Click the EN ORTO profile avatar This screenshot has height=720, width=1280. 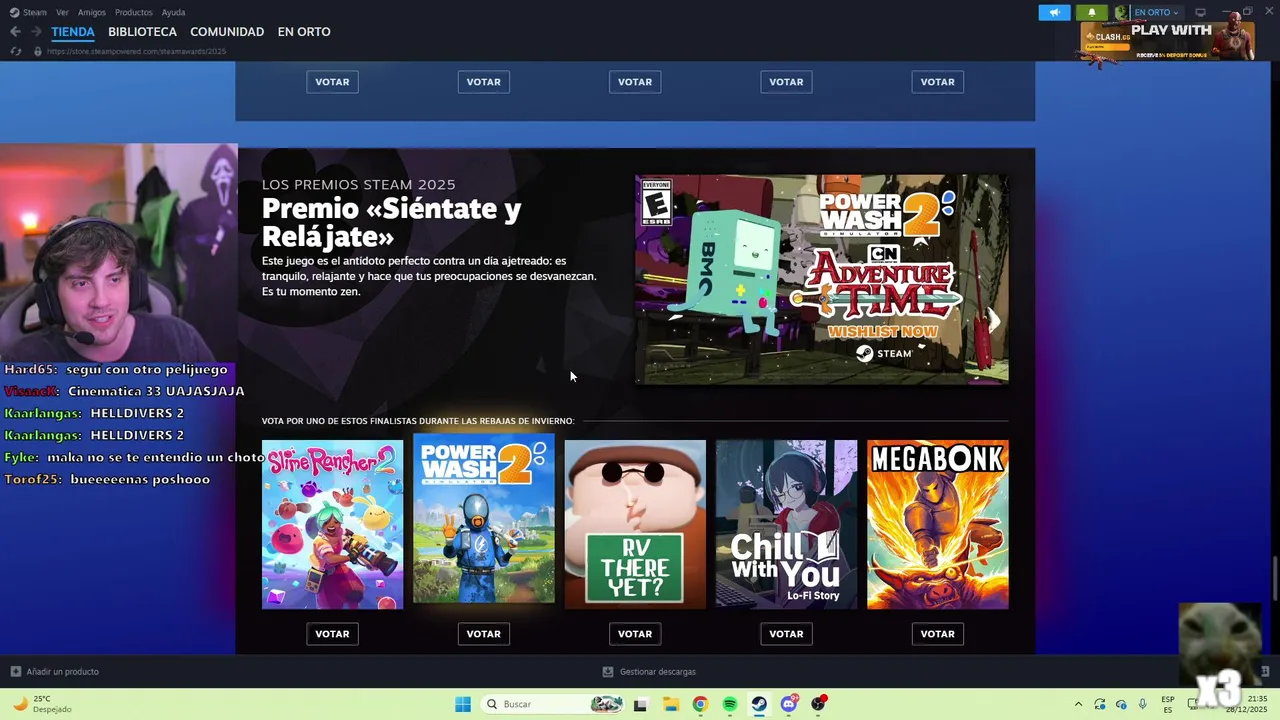coord(1121,12)
